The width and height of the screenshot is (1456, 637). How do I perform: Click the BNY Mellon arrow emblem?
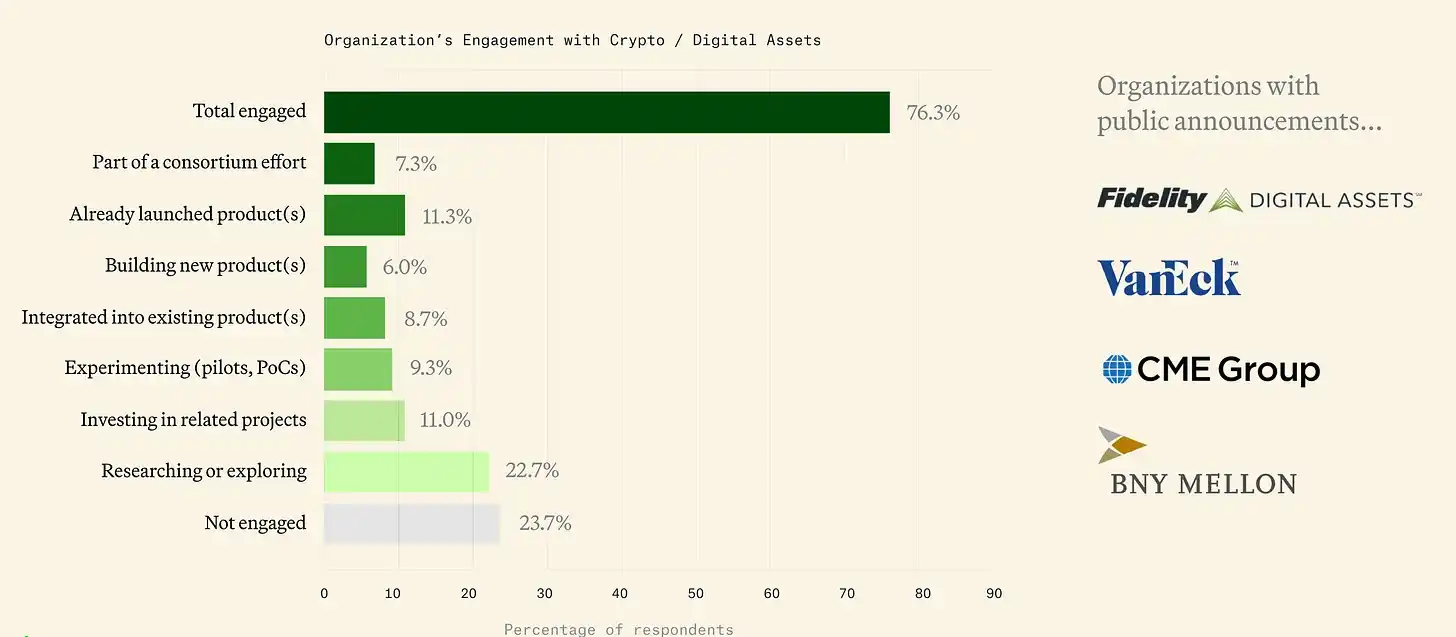[x=1122, y=445]
